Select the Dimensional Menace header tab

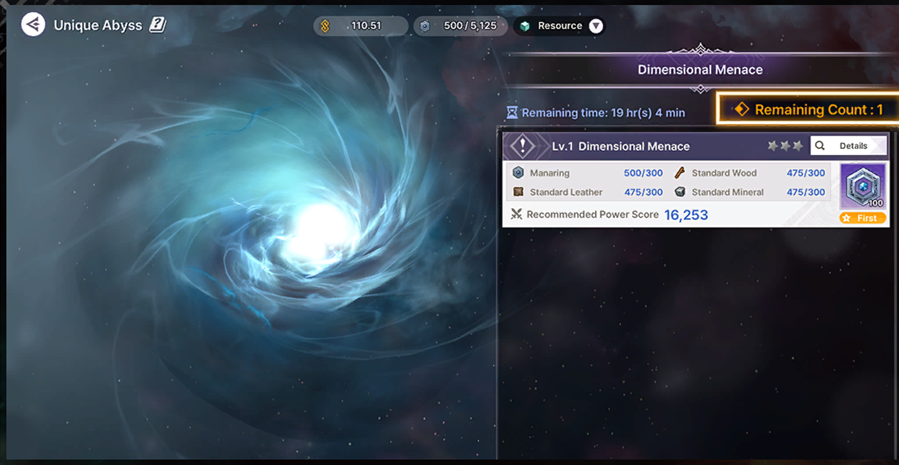pos(700,70)
